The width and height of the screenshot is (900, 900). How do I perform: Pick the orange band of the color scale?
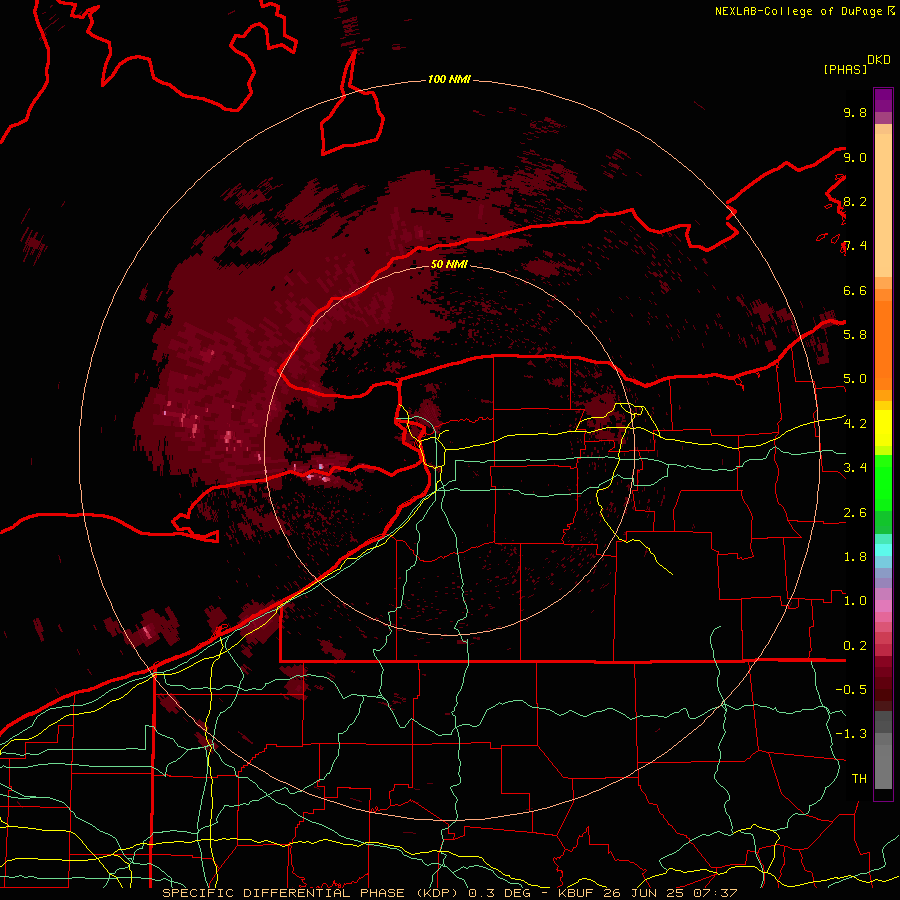883,345
